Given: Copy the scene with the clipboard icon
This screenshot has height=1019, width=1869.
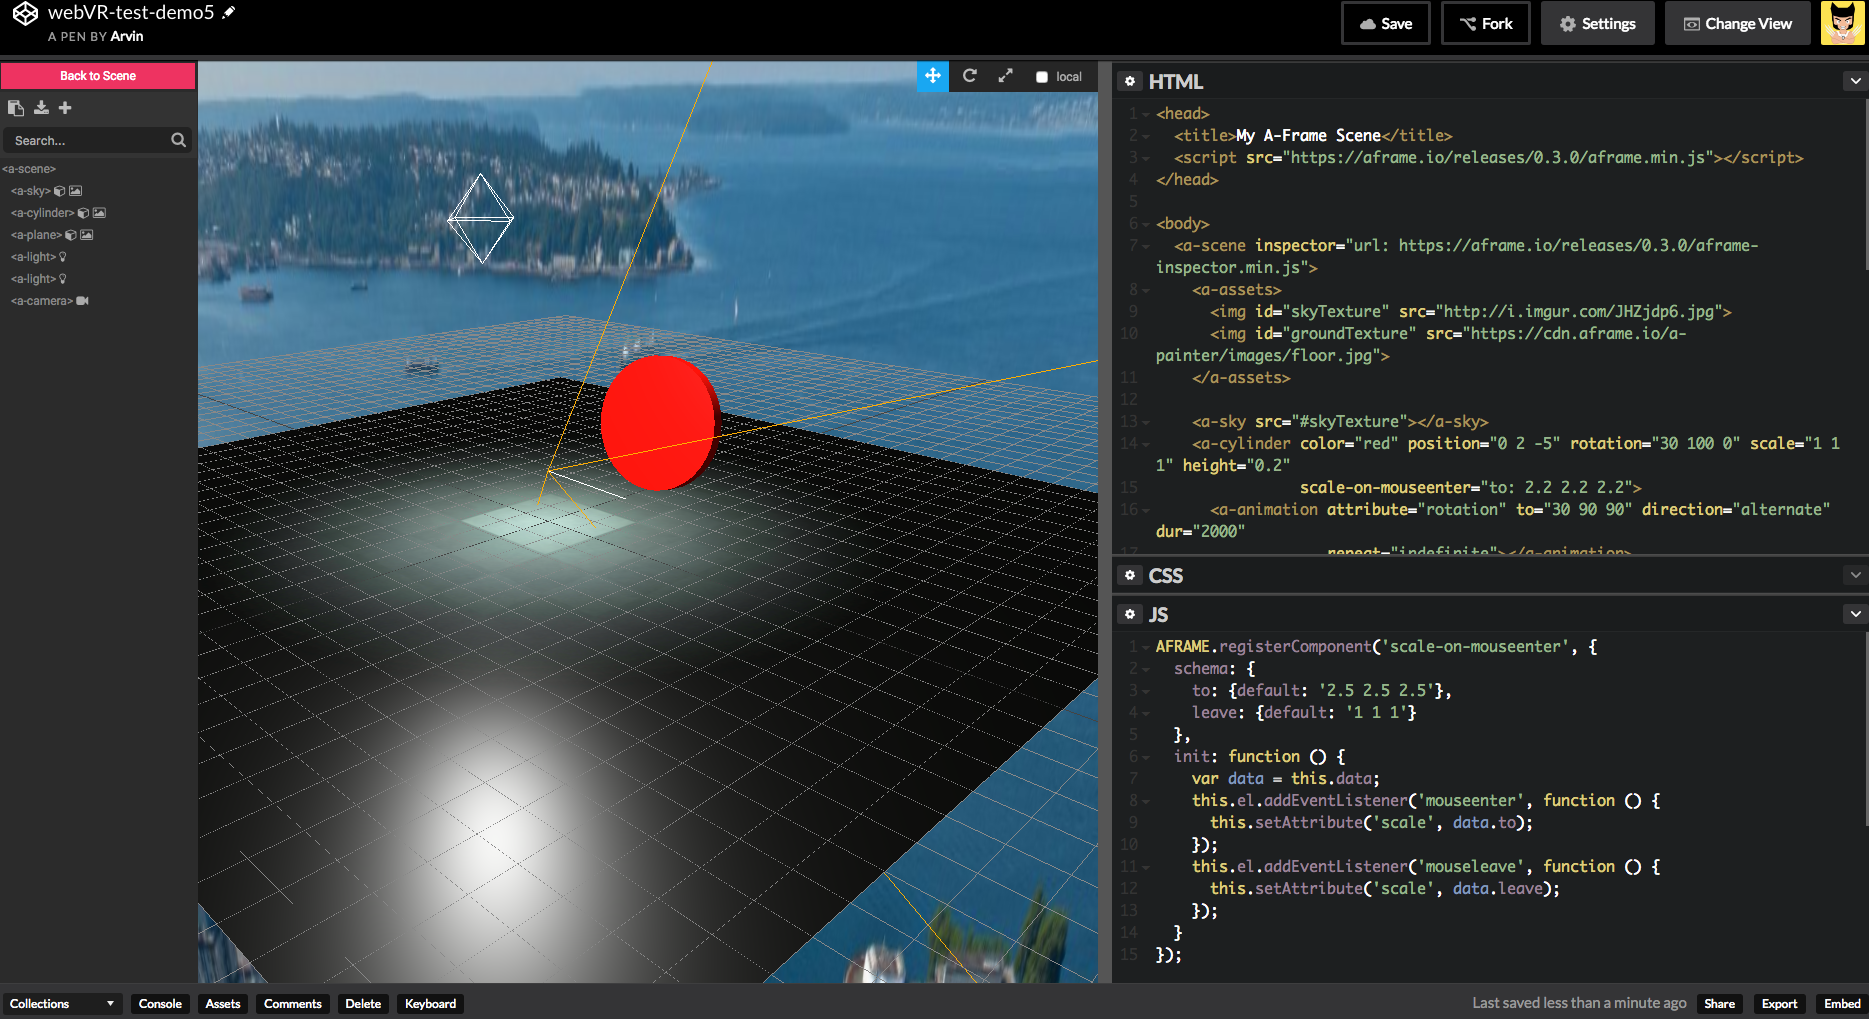Looking at the screenshot, I should click(x=16, y=108).
